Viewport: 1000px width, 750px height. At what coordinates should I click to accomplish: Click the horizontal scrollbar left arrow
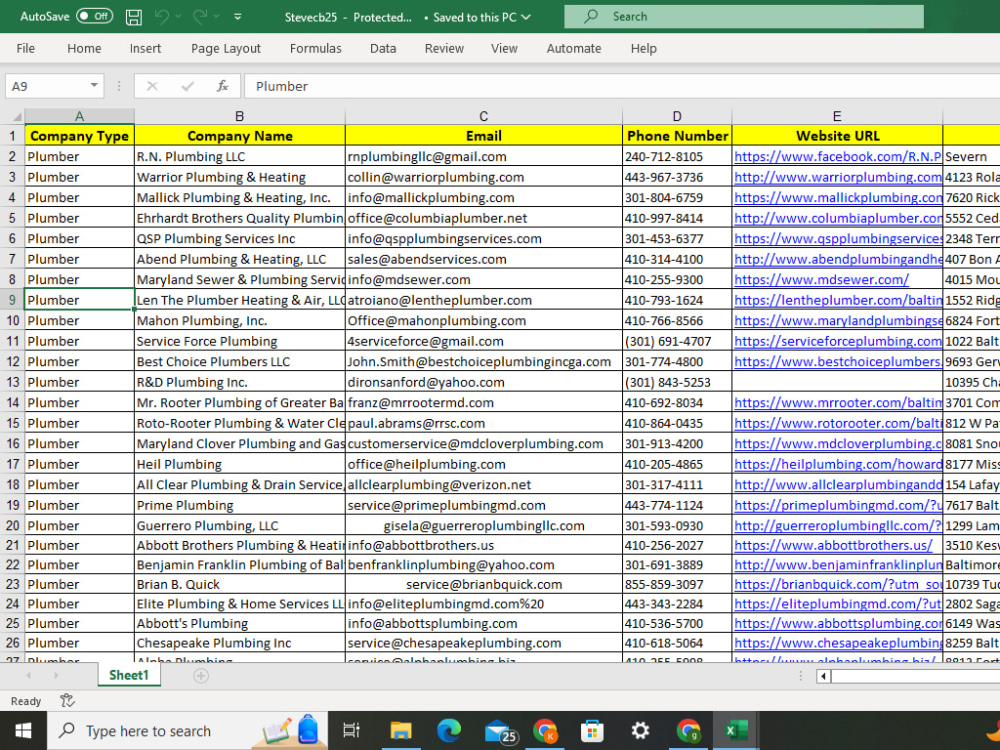point(824,676)
